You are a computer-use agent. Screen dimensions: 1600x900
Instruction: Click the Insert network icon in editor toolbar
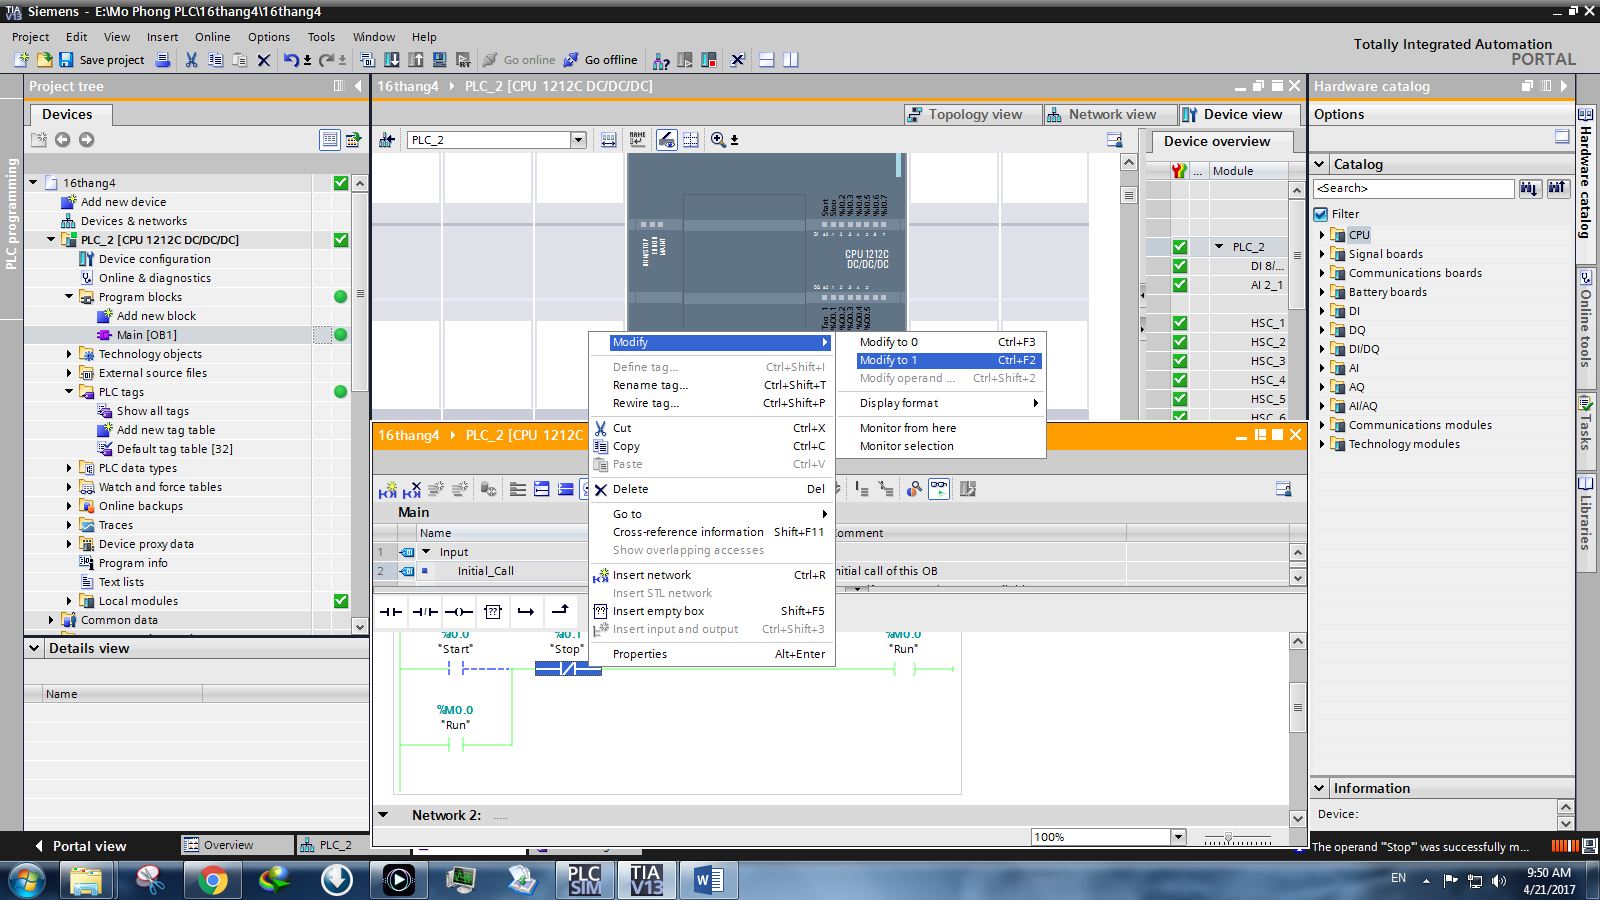388,489
